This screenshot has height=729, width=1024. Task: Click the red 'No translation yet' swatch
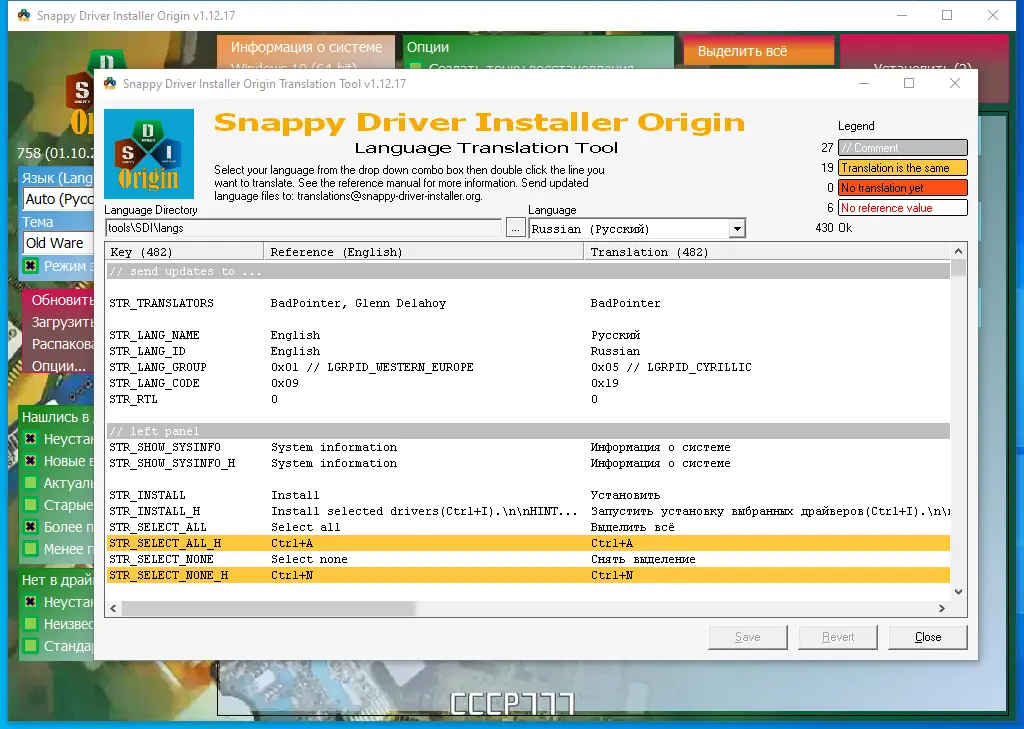tap(903, 188)
